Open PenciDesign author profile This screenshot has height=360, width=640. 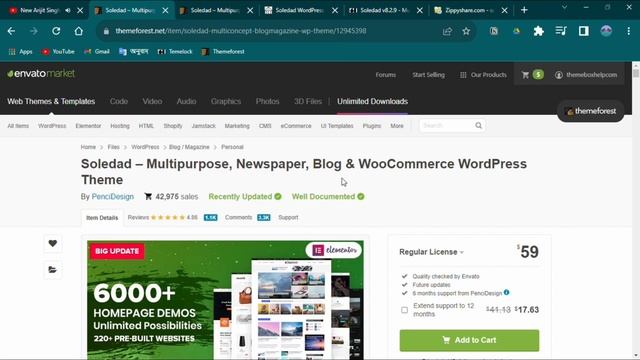(113, 197)
